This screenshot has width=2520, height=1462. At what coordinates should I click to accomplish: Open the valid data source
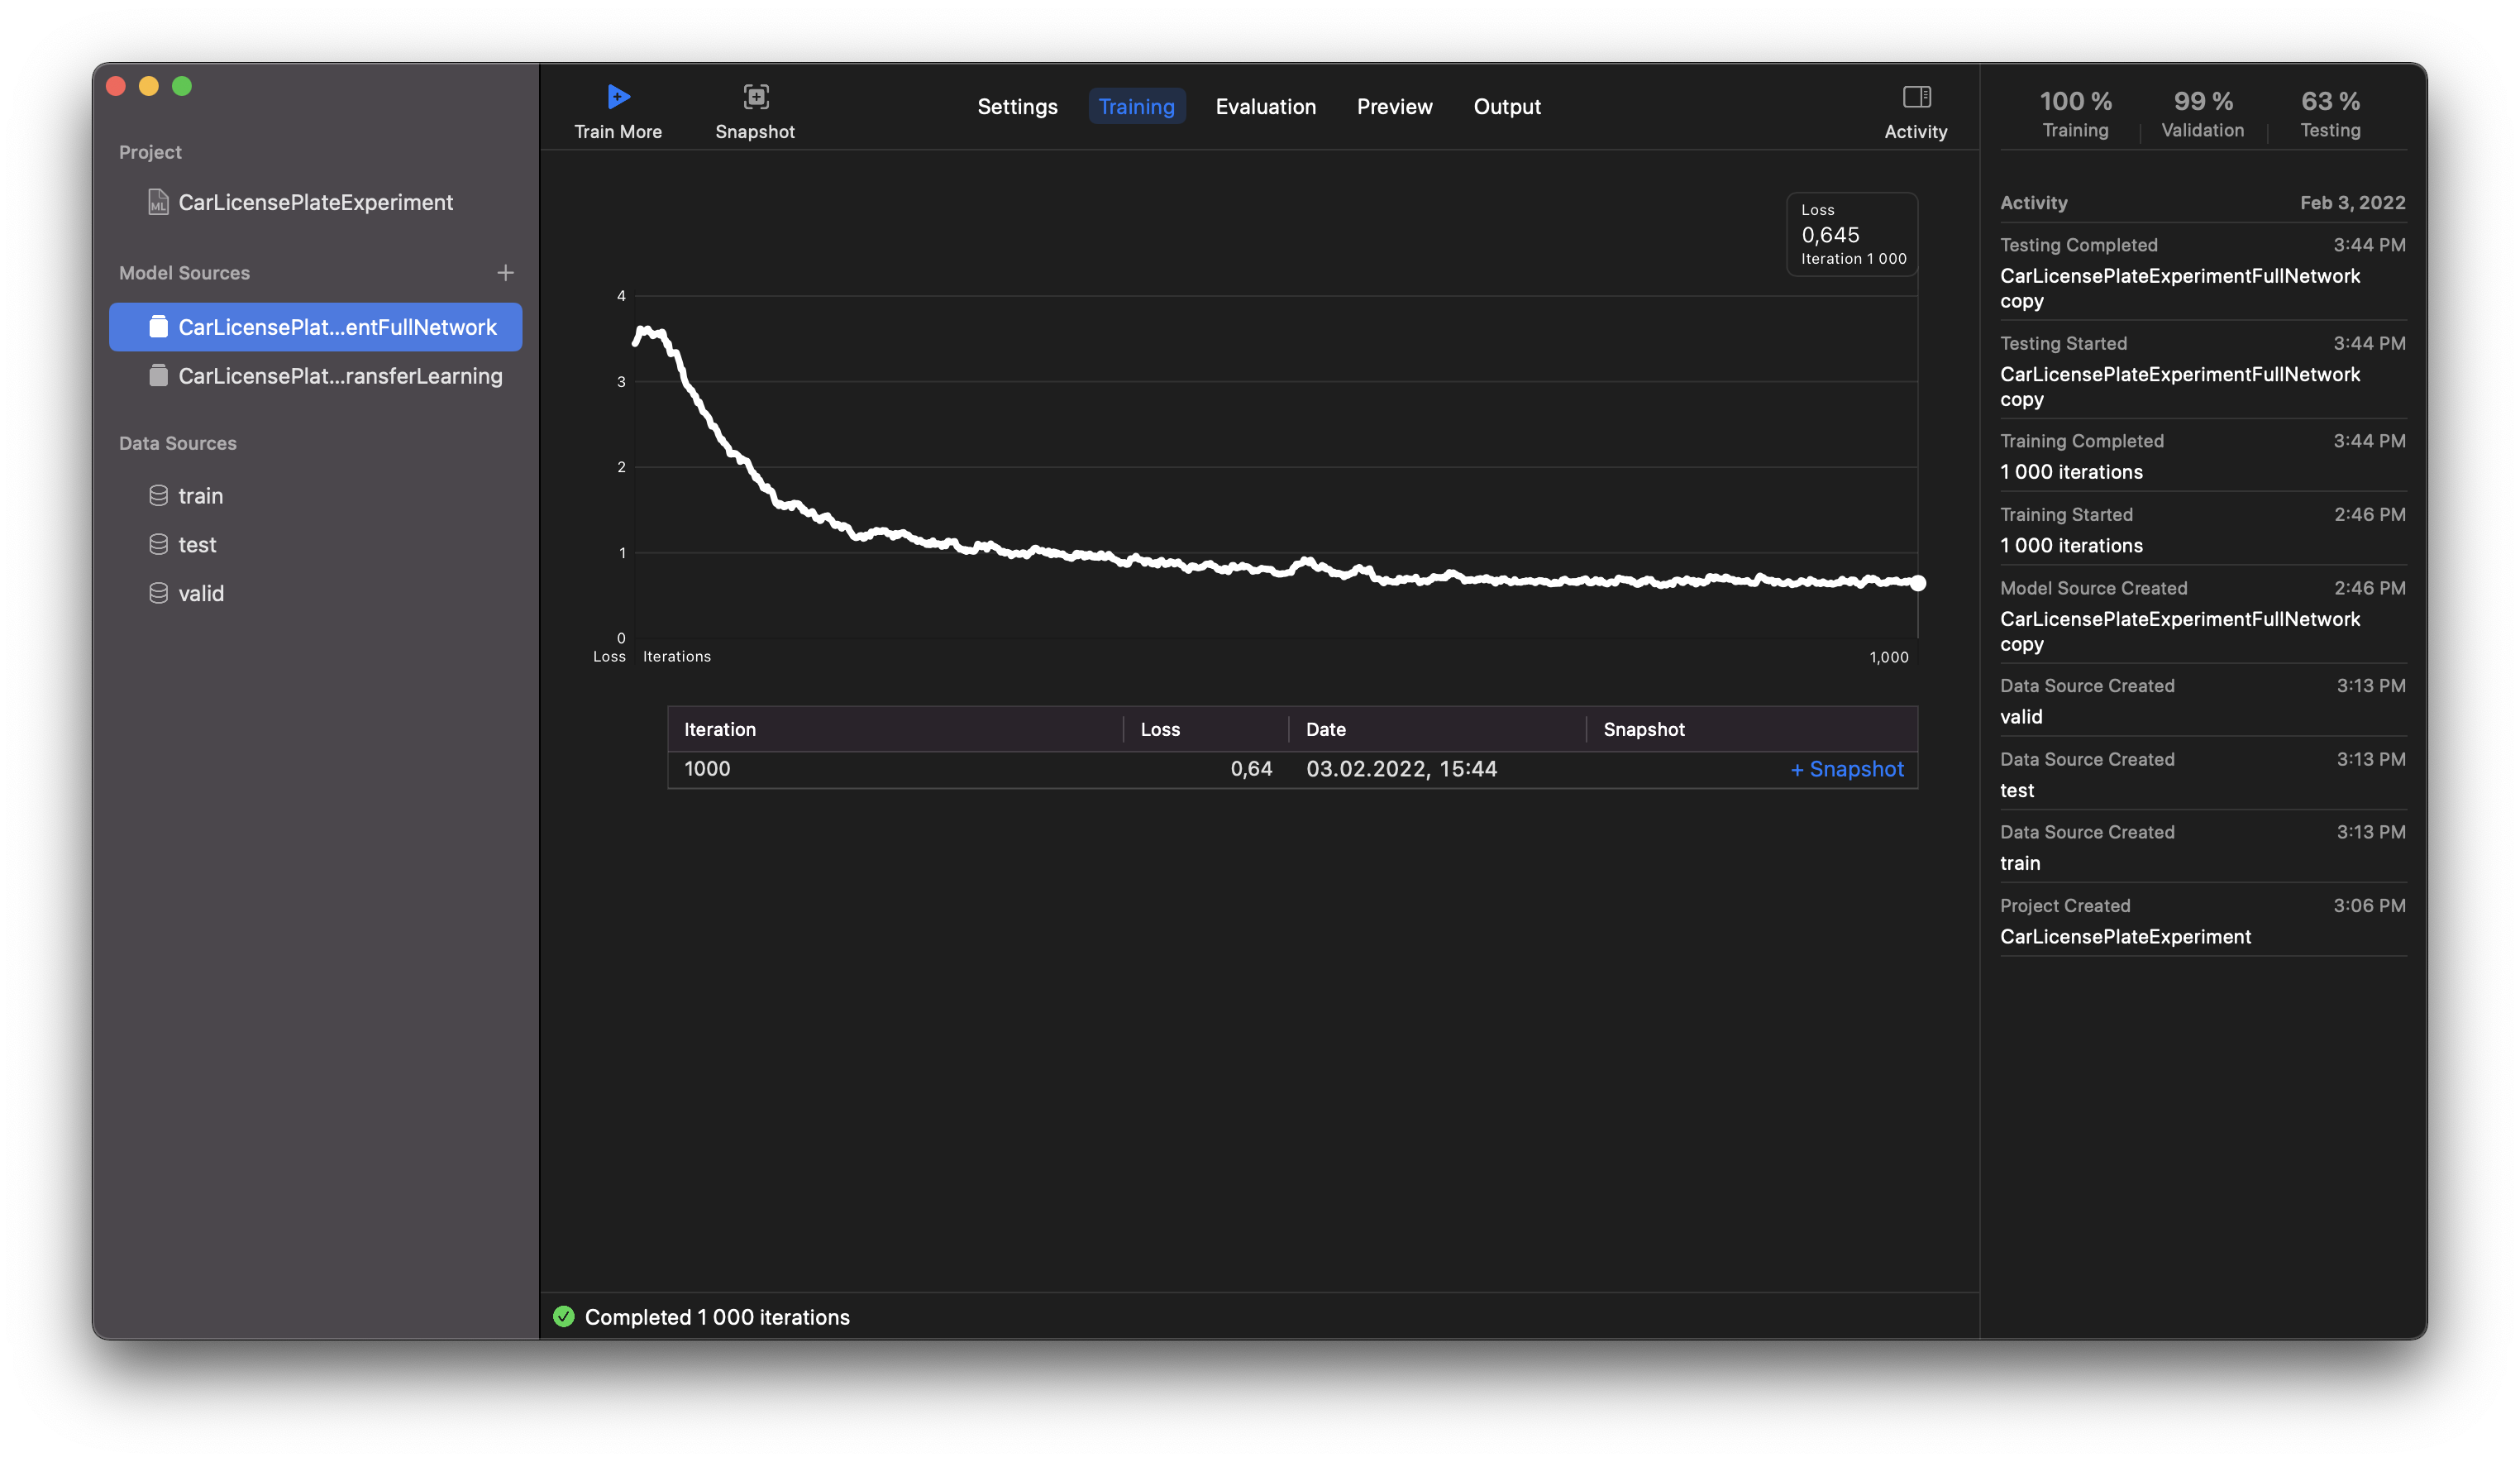pyautogui.click(x=315, y=593)
